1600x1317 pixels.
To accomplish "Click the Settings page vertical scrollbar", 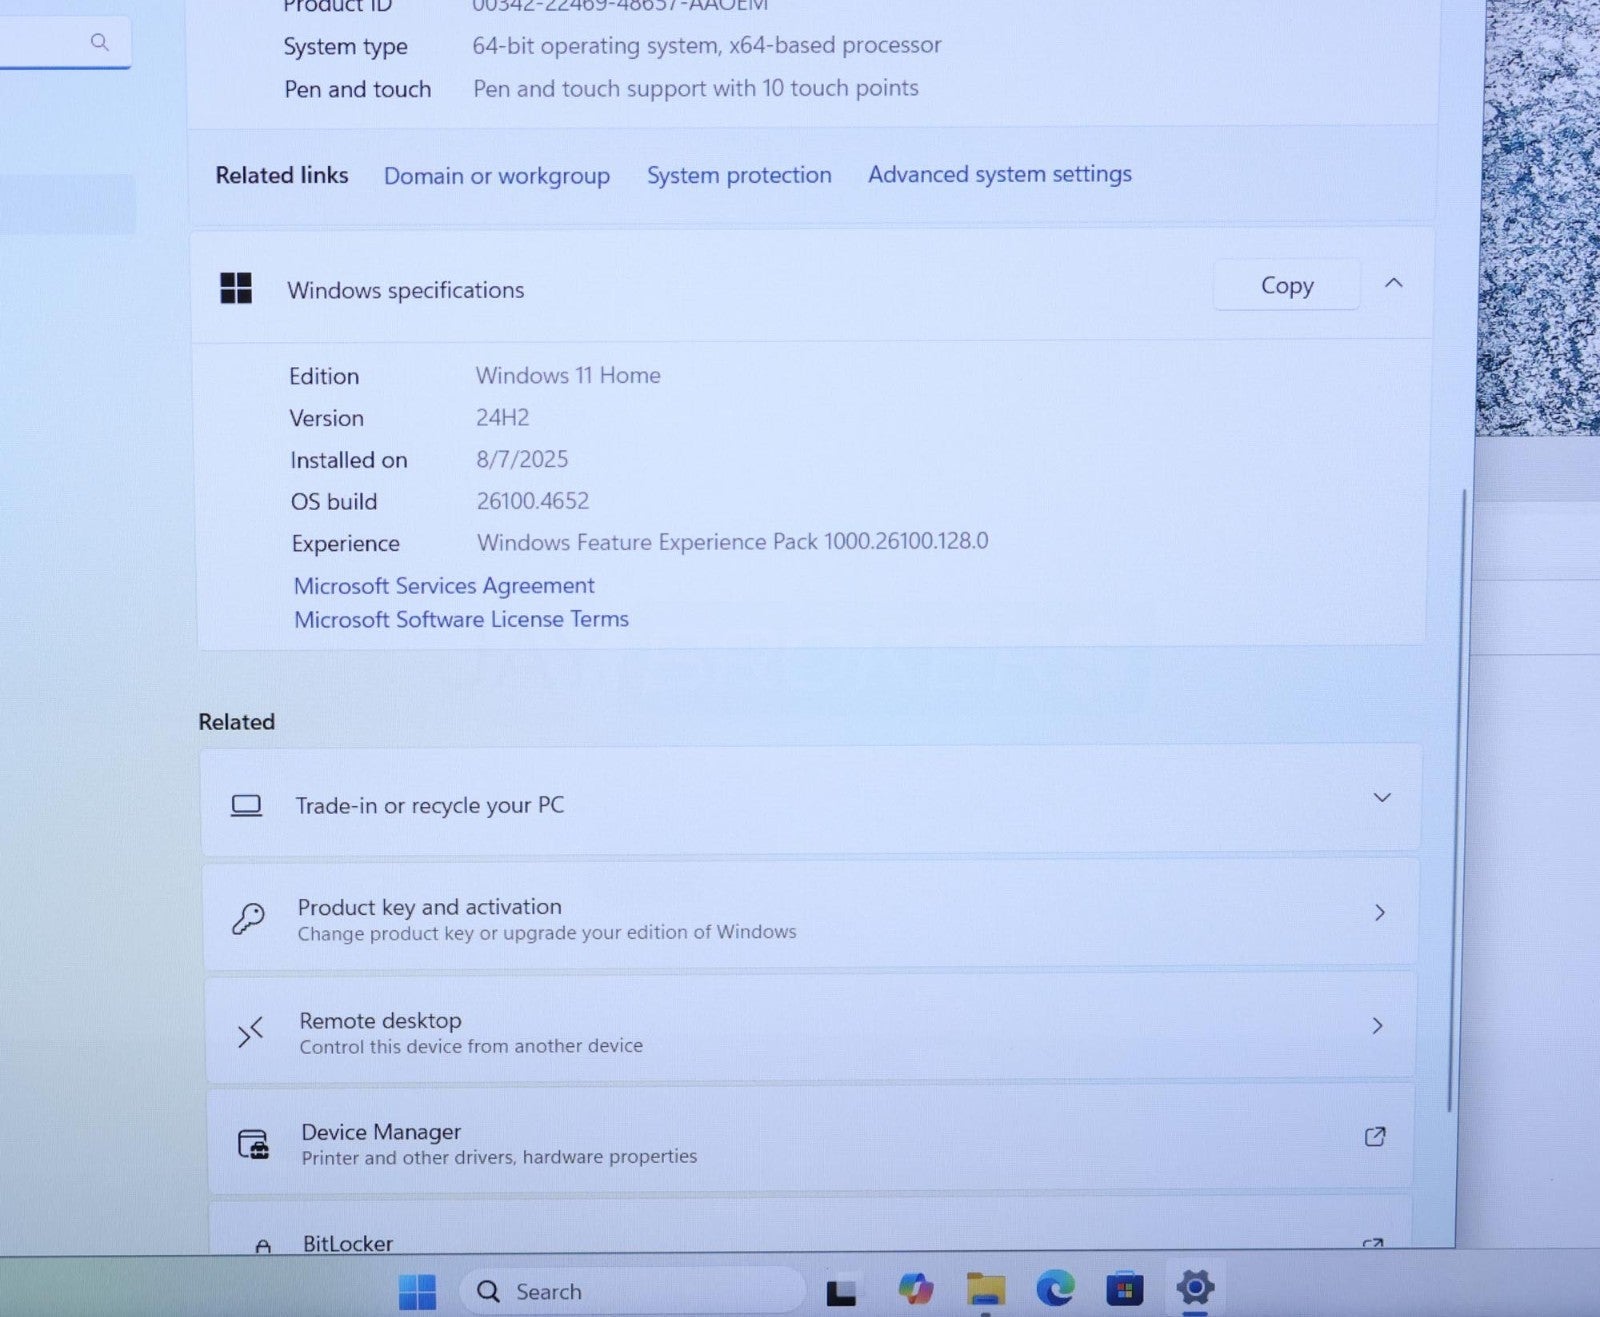I will [1453, 800].
